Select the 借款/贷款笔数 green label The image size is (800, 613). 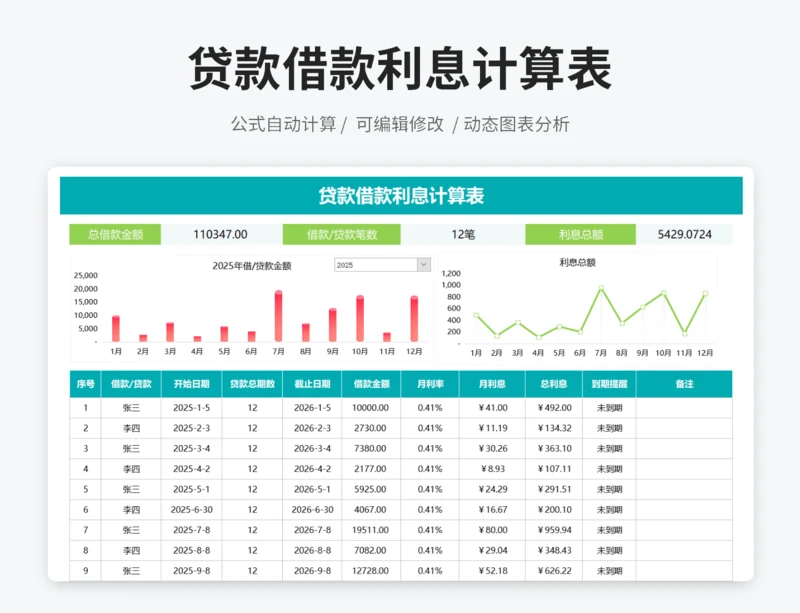[342, 234]
